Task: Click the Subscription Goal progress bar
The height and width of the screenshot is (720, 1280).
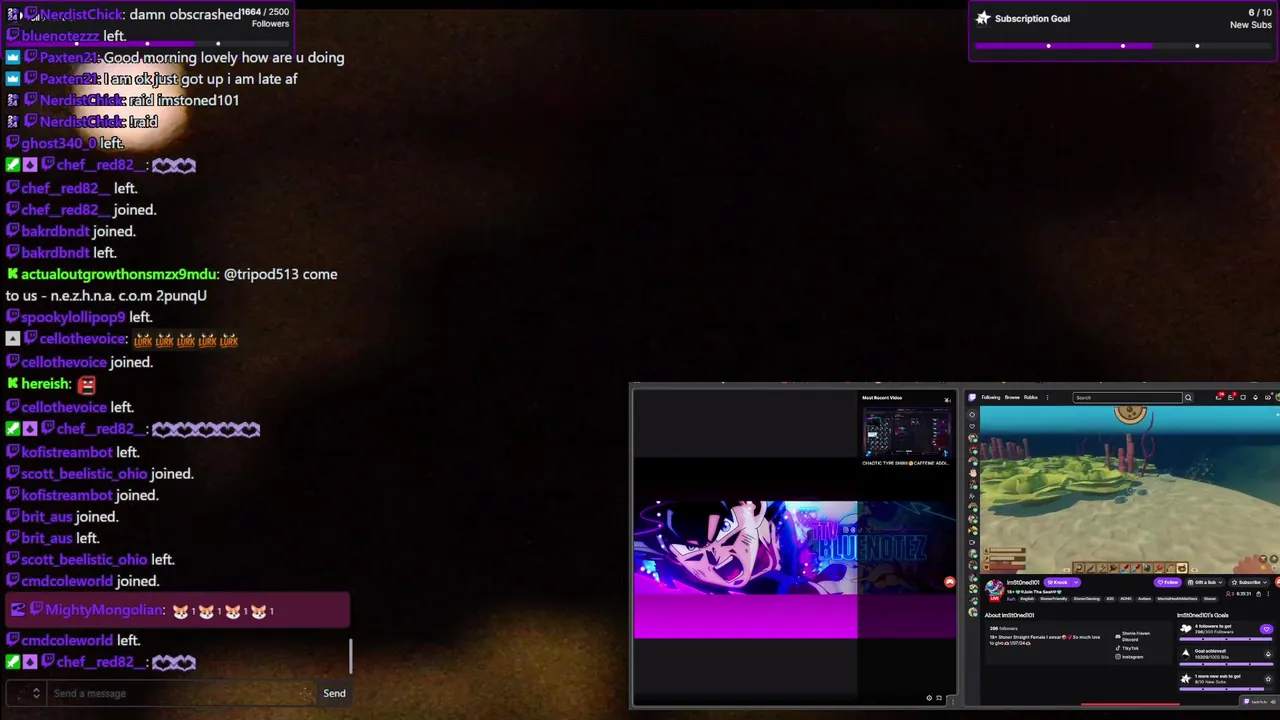Action: point(1122,46)
